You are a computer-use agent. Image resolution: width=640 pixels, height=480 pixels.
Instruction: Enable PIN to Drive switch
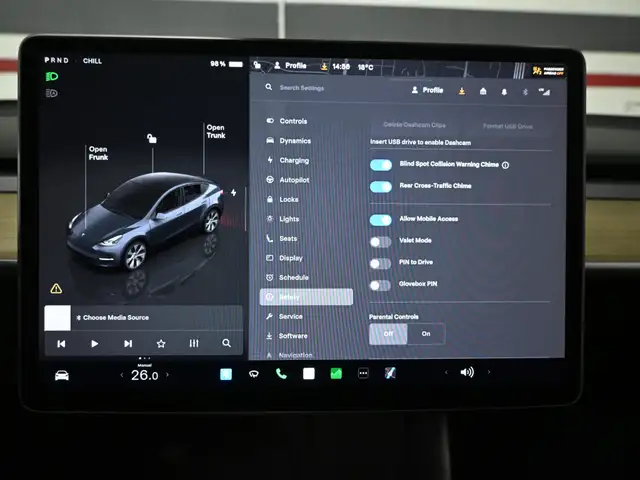pyautogui.click(x=380, y=263)
